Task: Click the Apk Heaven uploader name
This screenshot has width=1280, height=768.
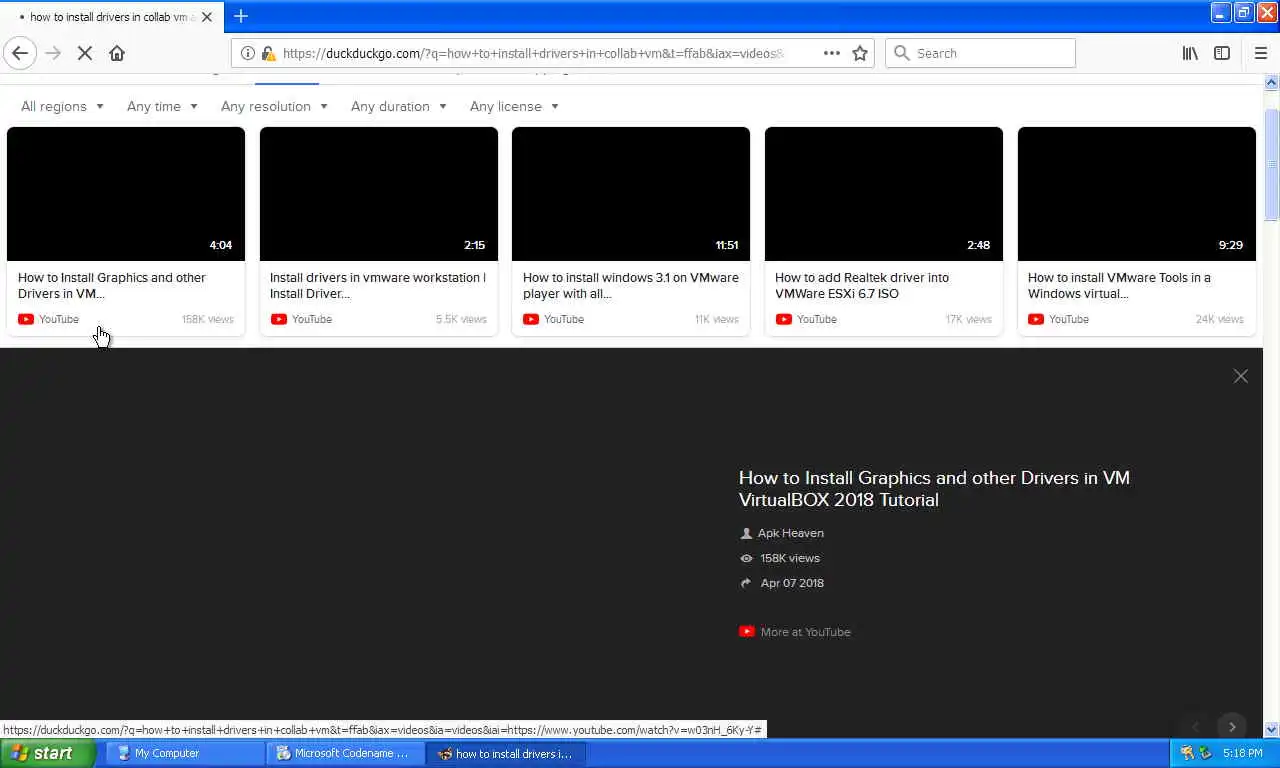Action: pyautogui.click(x=791, y=533)
